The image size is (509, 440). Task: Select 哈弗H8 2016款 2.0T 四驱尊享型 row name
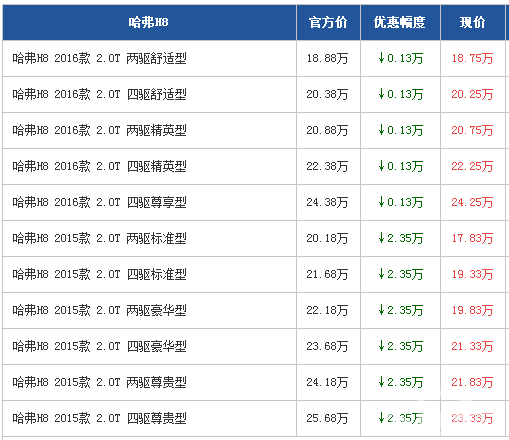click(x=100, y=202)
